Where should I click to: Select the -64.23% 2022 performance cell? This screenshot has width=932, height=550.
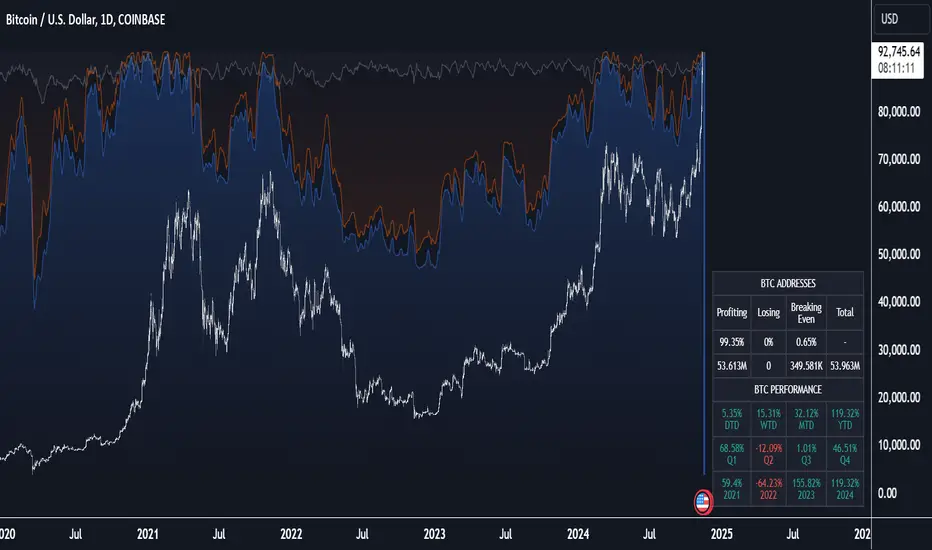tap(769, 489)
